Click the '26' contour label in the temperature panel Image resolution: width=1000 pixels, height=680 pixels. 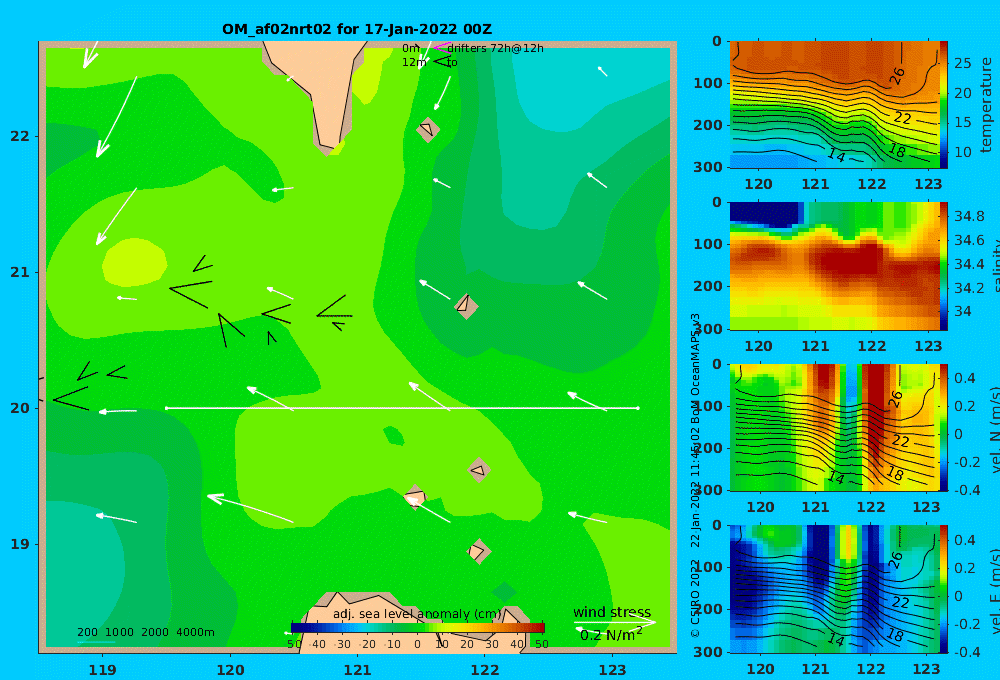point(897,77)
